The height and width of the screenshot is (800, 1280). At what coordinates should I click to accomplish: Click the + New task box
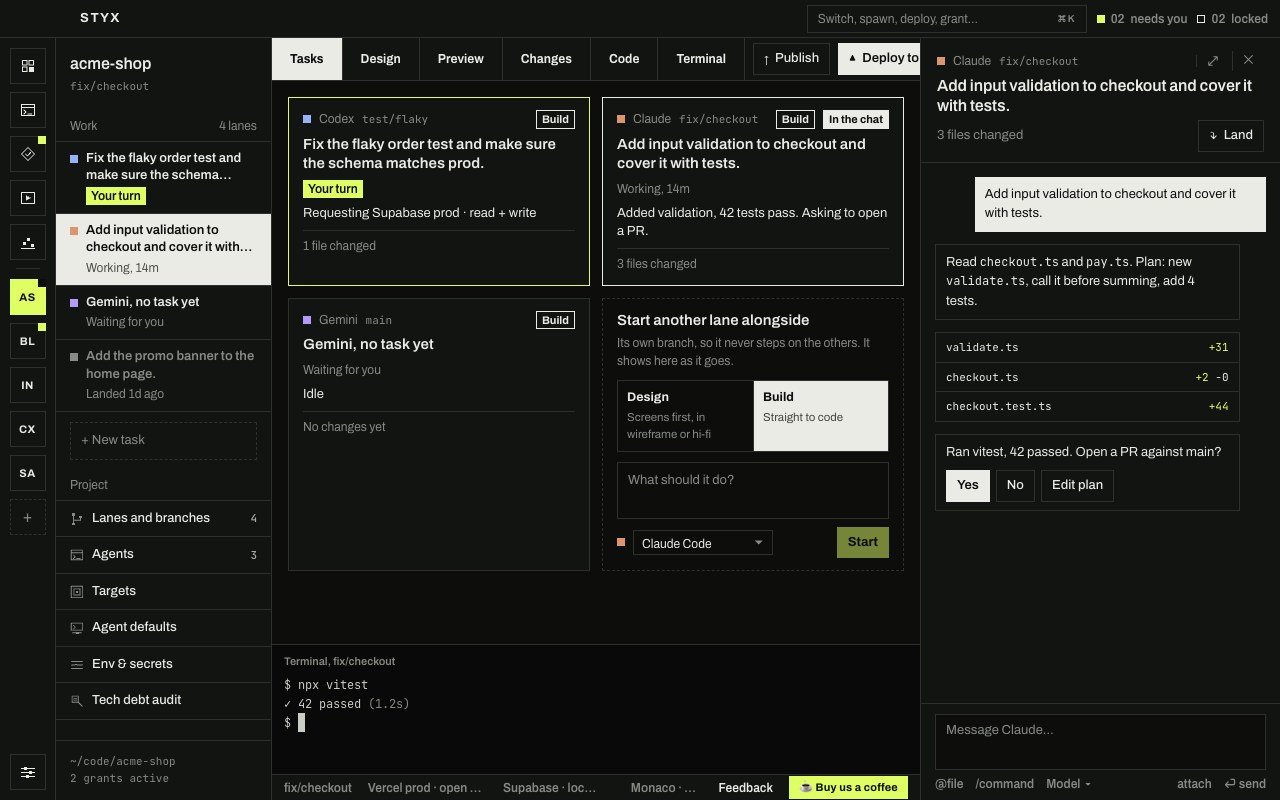(163, 440)
